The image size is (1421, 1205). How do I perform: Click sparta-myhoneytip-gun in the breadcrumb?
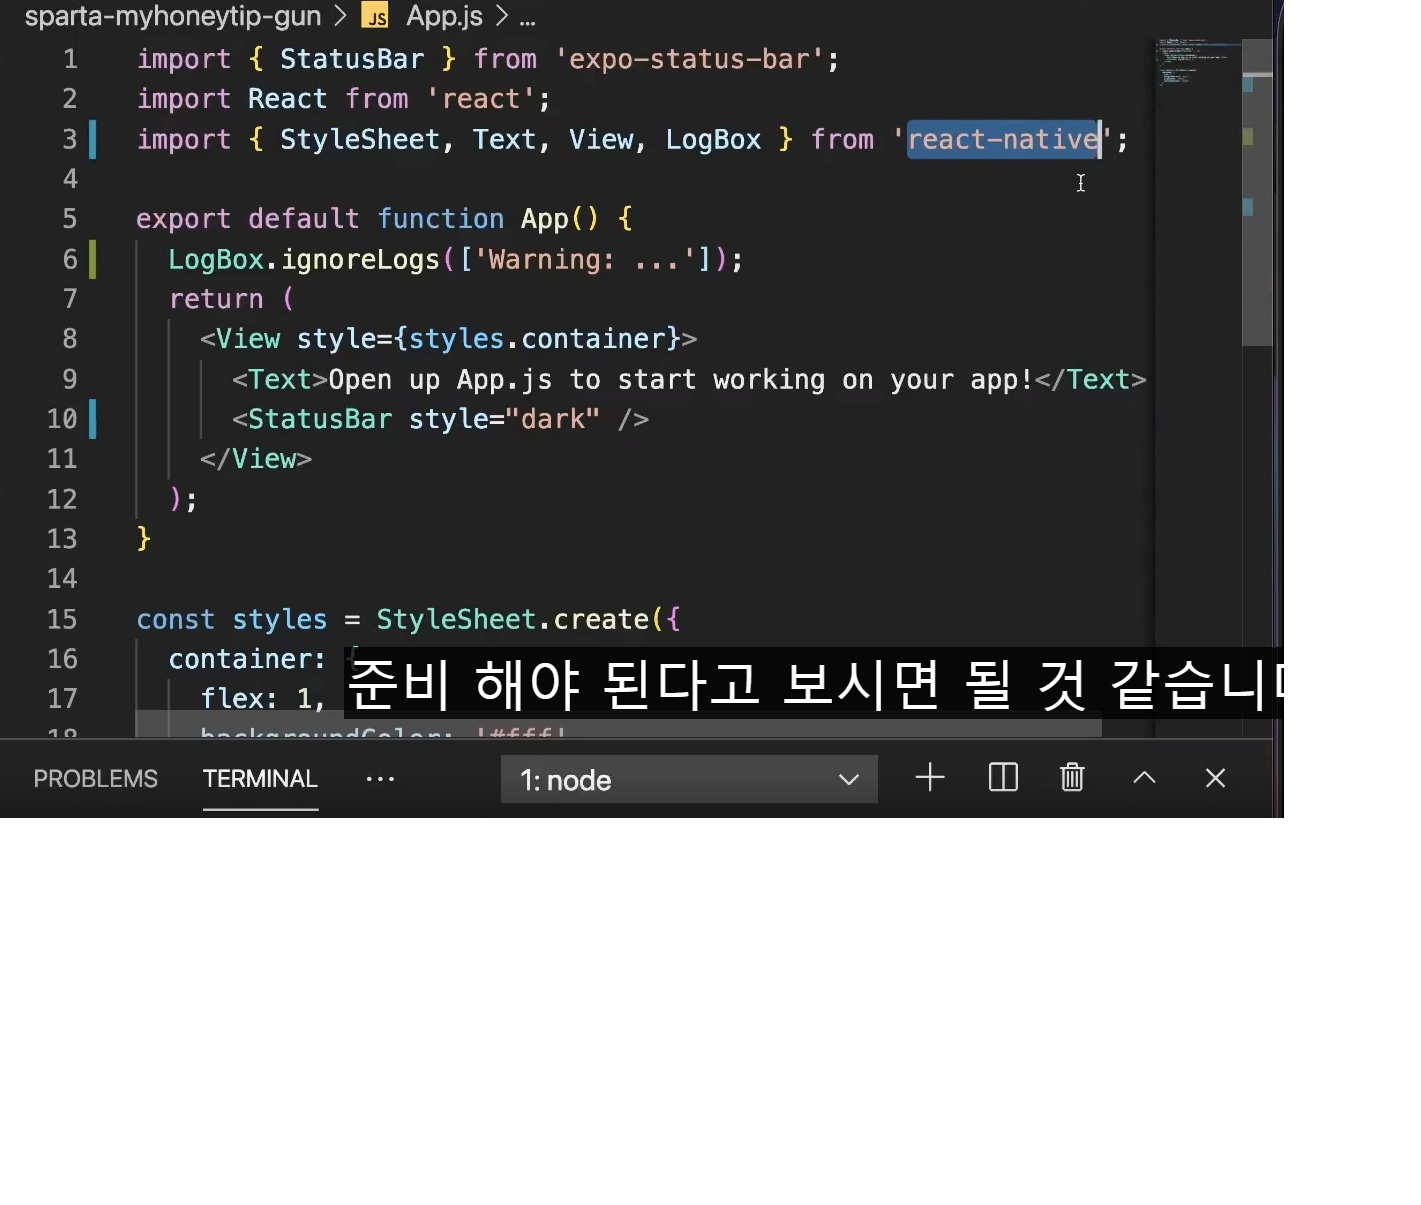(x=173, y=16)
